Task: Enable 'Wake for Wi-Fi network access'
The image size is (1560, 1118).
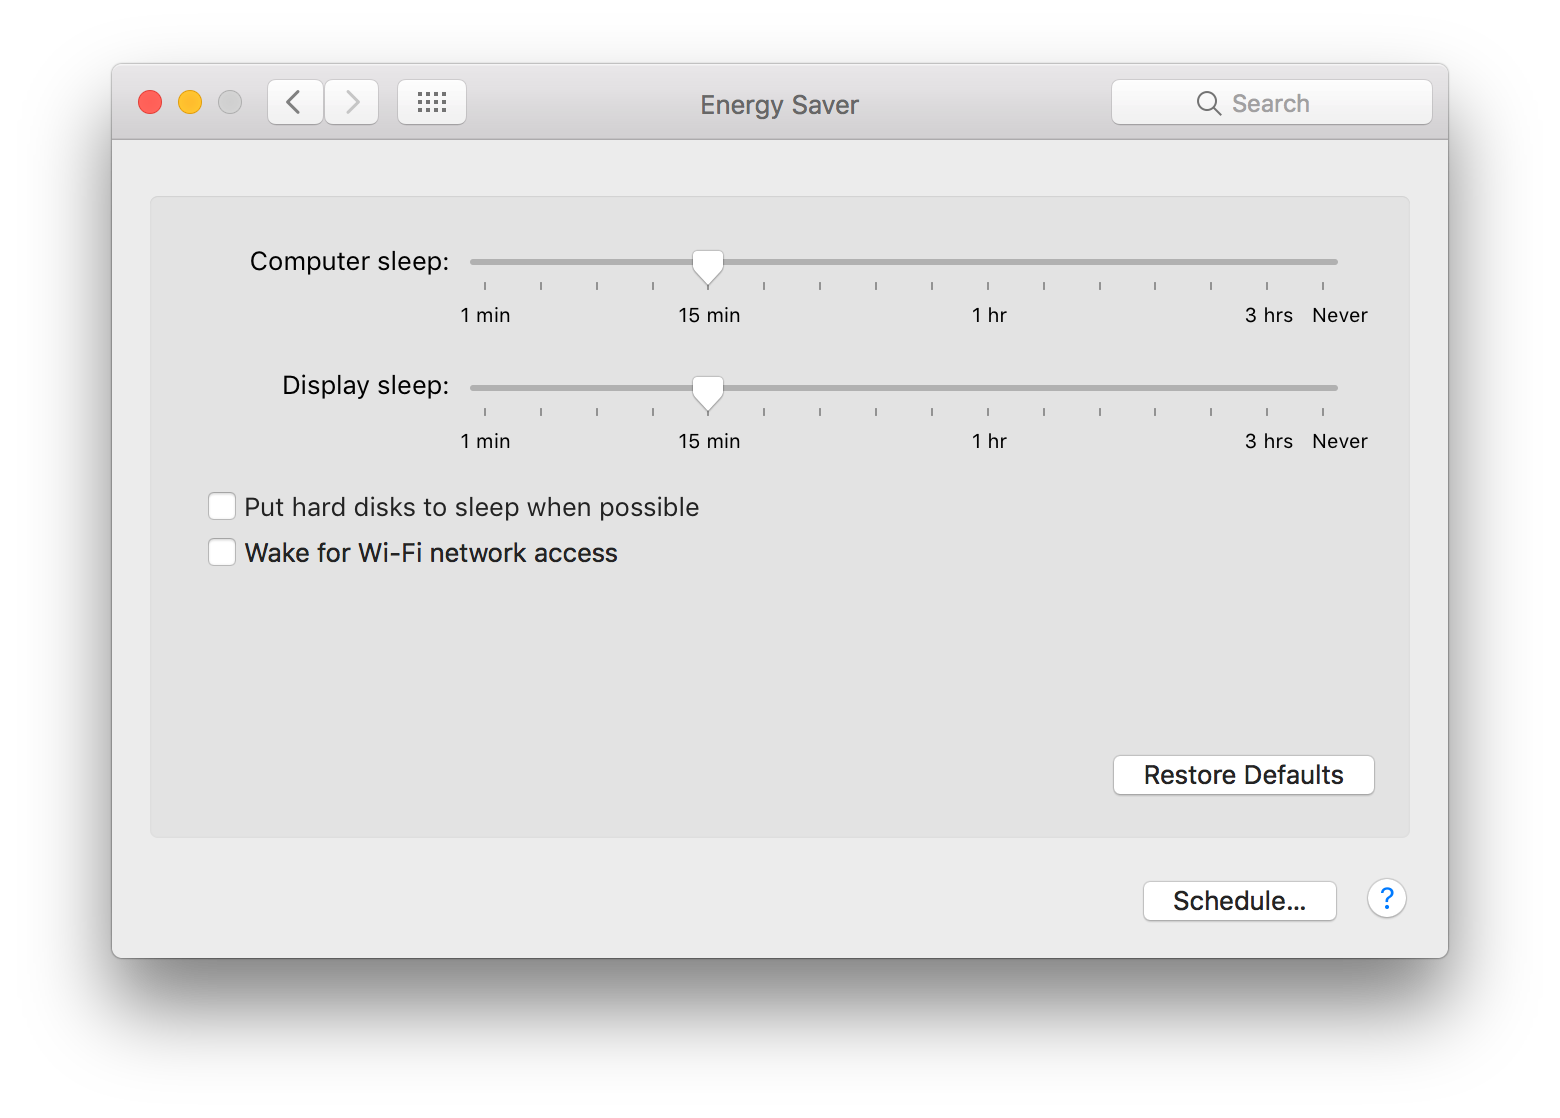Action: coord(221,552)
